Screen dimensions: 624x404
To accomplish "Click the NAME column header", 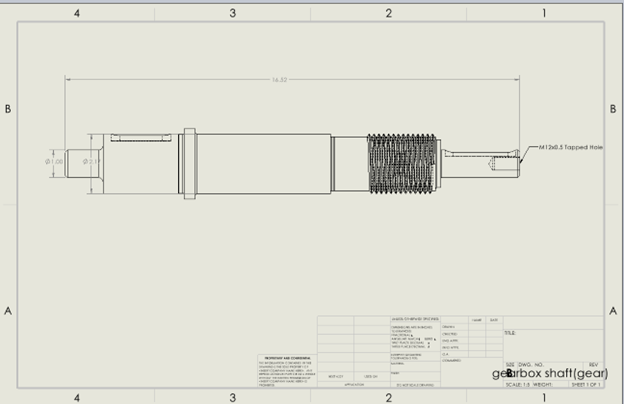I will click(476, 320).
